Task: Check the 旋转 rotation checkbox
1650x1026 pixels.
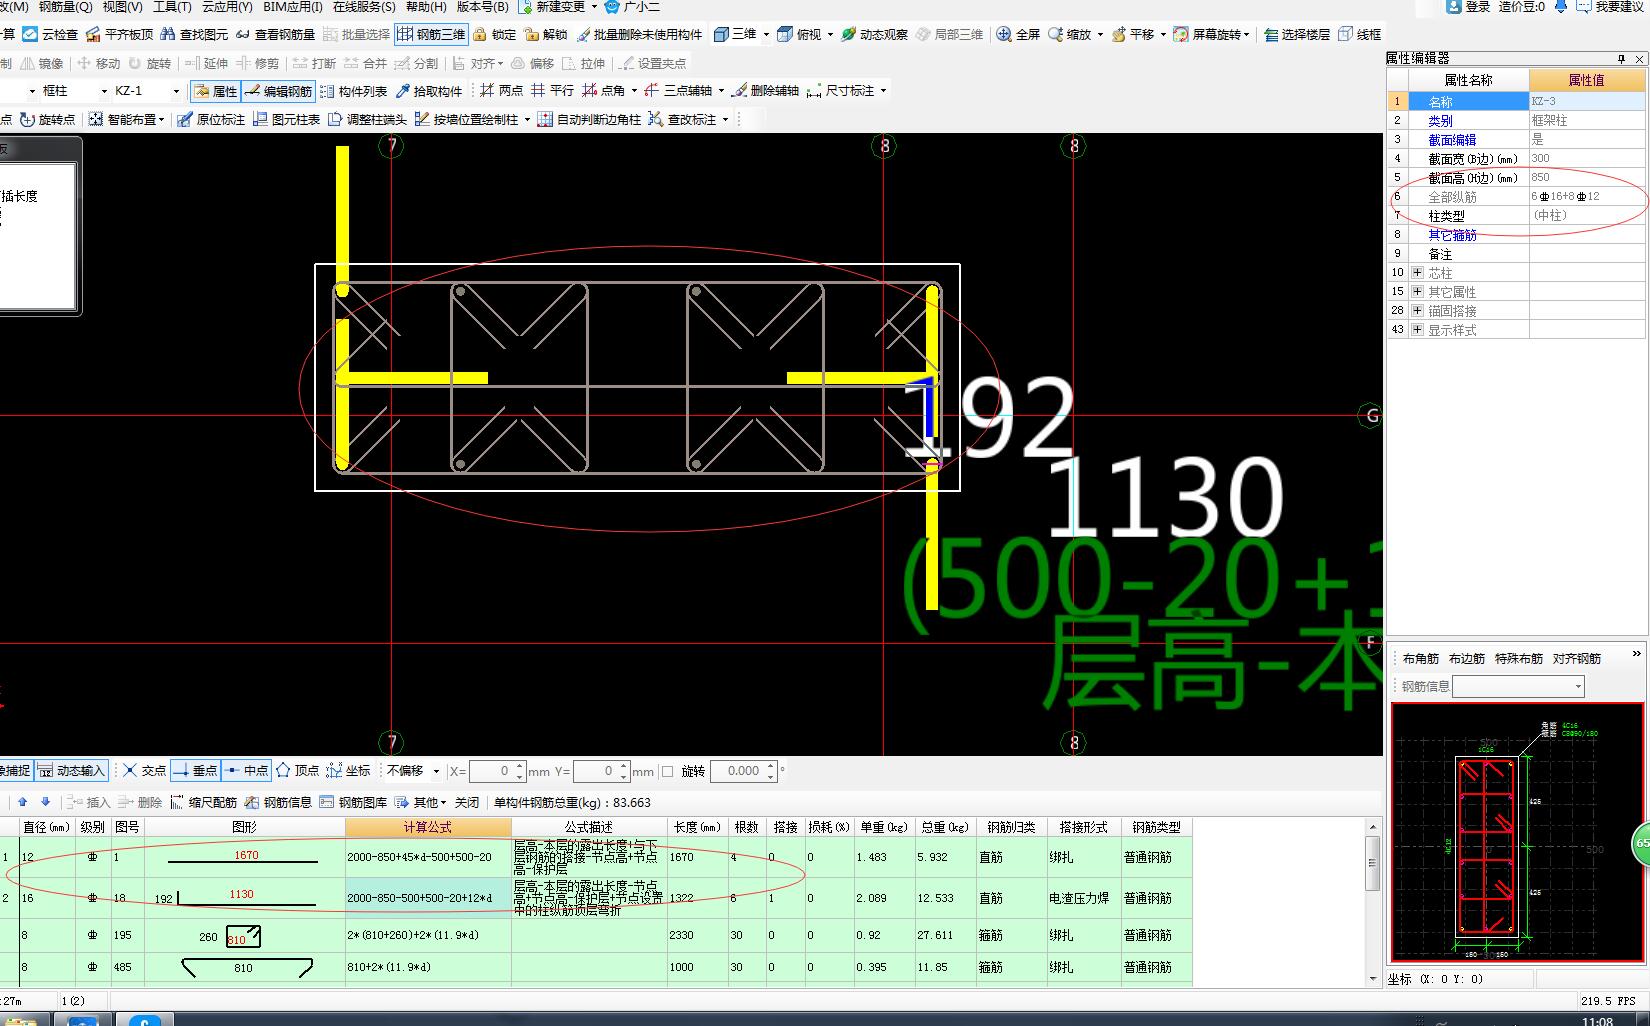Action: [x=667, y=771]
